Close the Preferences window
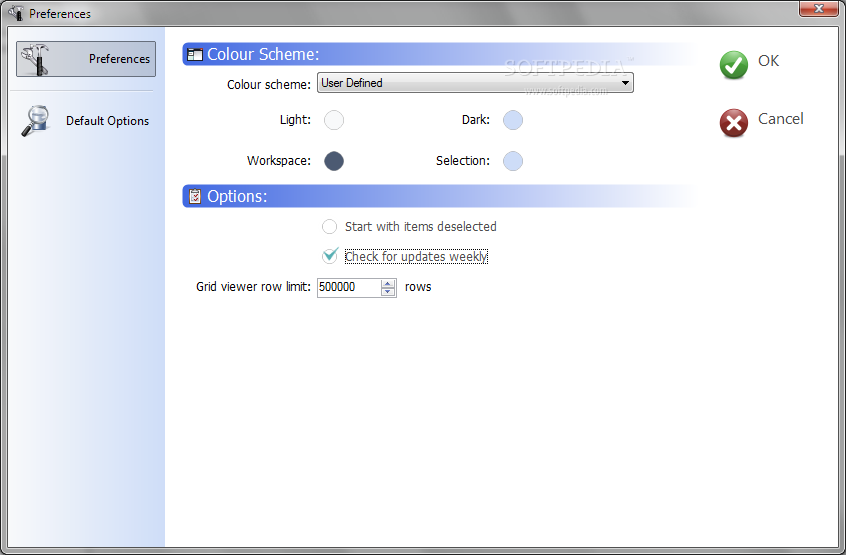Viewport: 846px width, 555px height. click(x=818, y=8)
